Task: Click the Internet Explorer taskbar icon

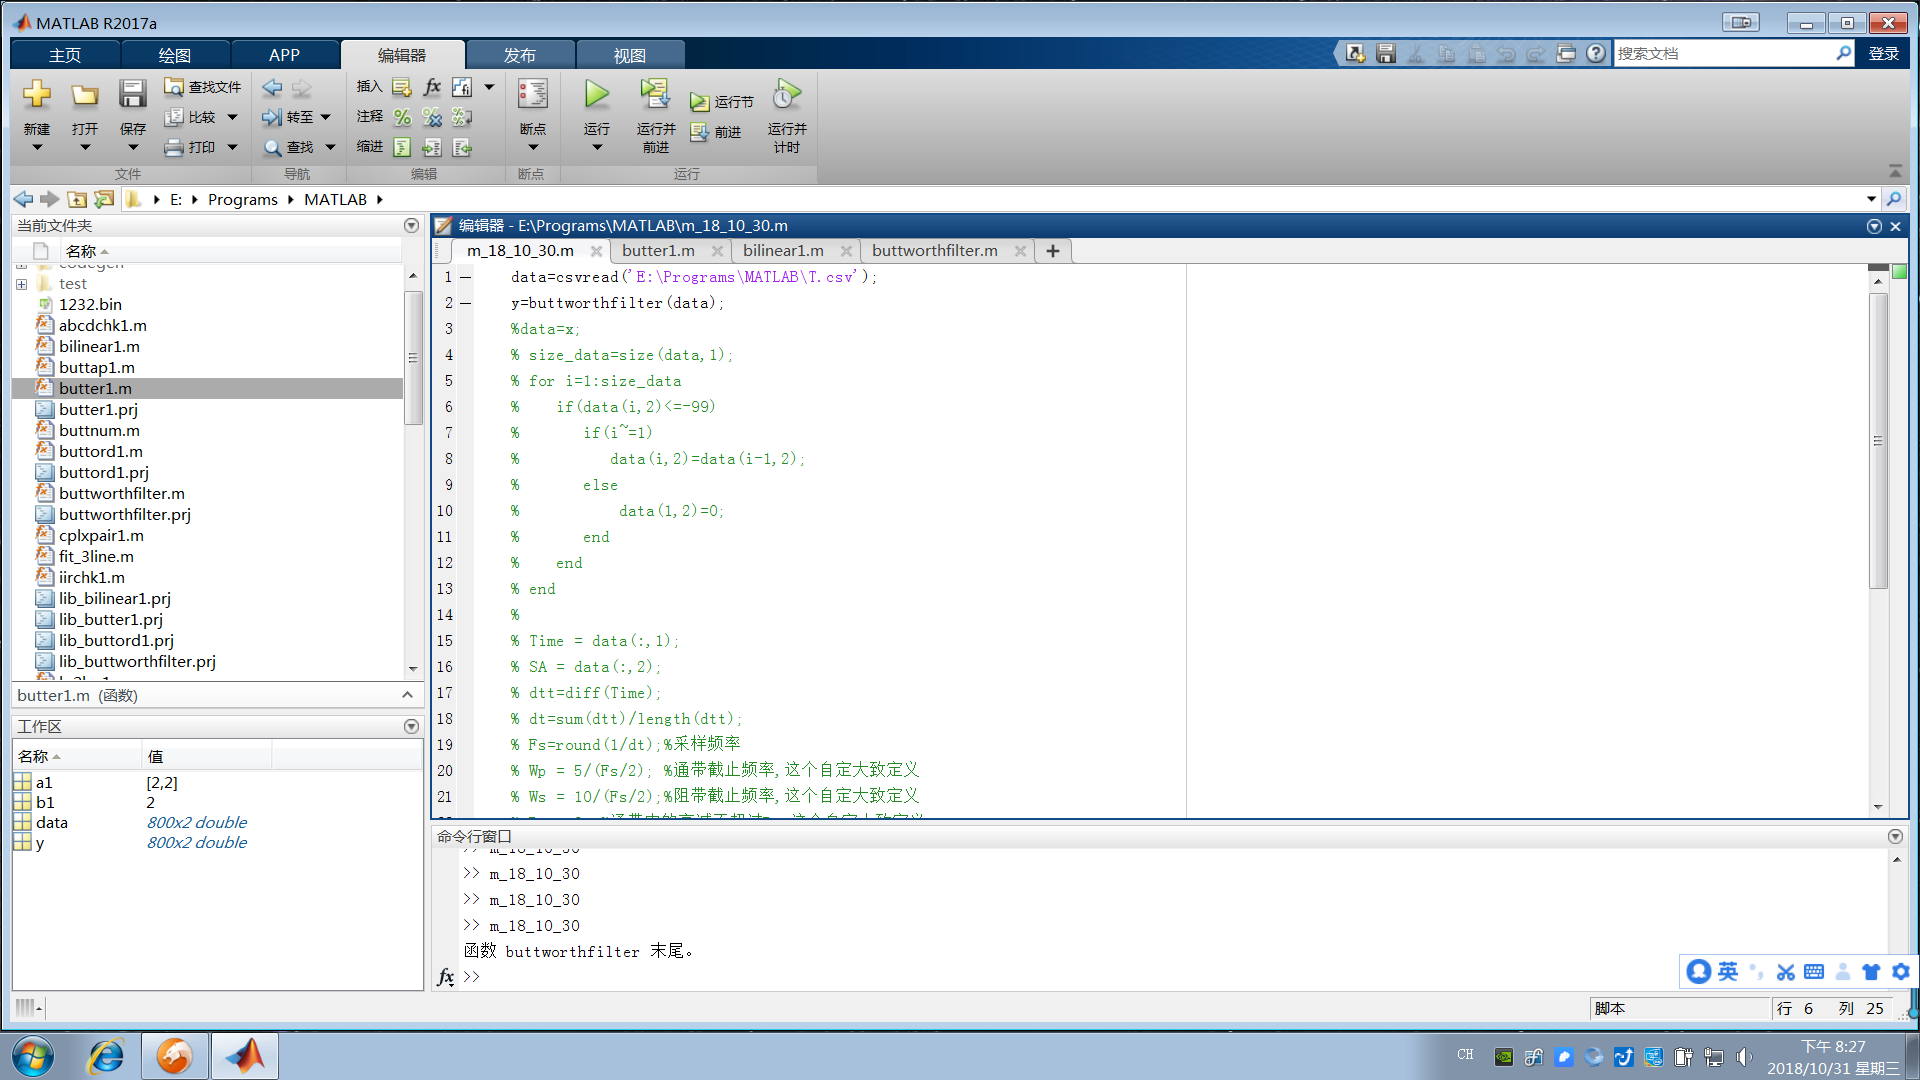Action: point(106,1056)
